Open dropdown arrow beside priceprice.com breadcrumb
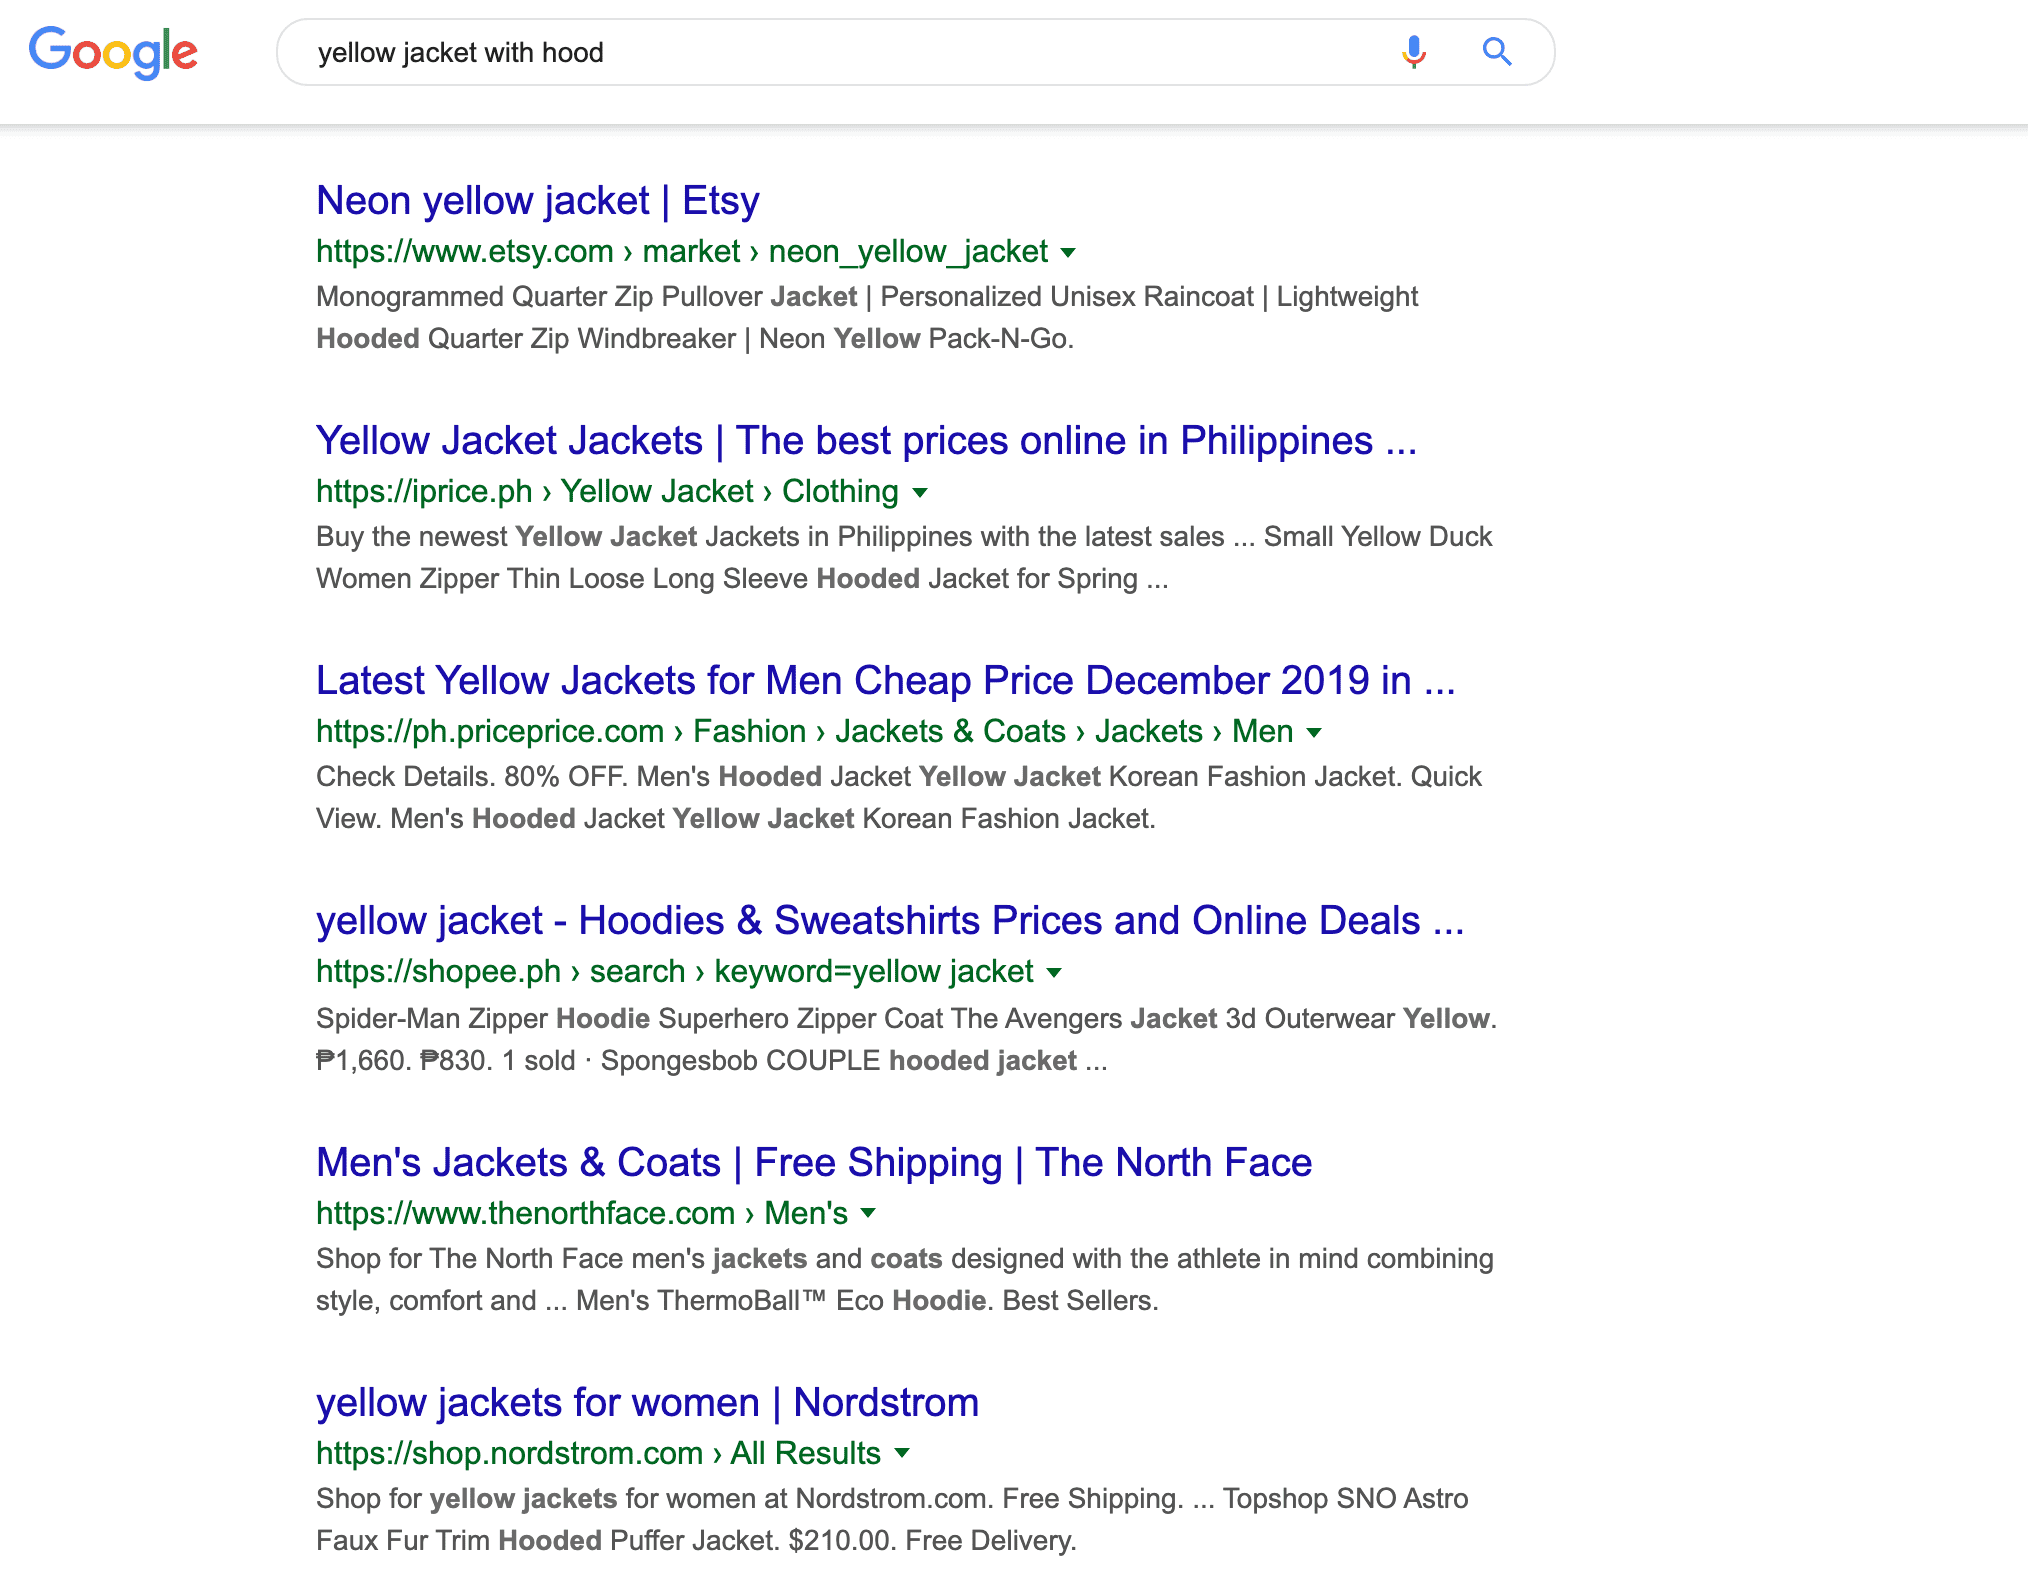 click(1314, 733)
